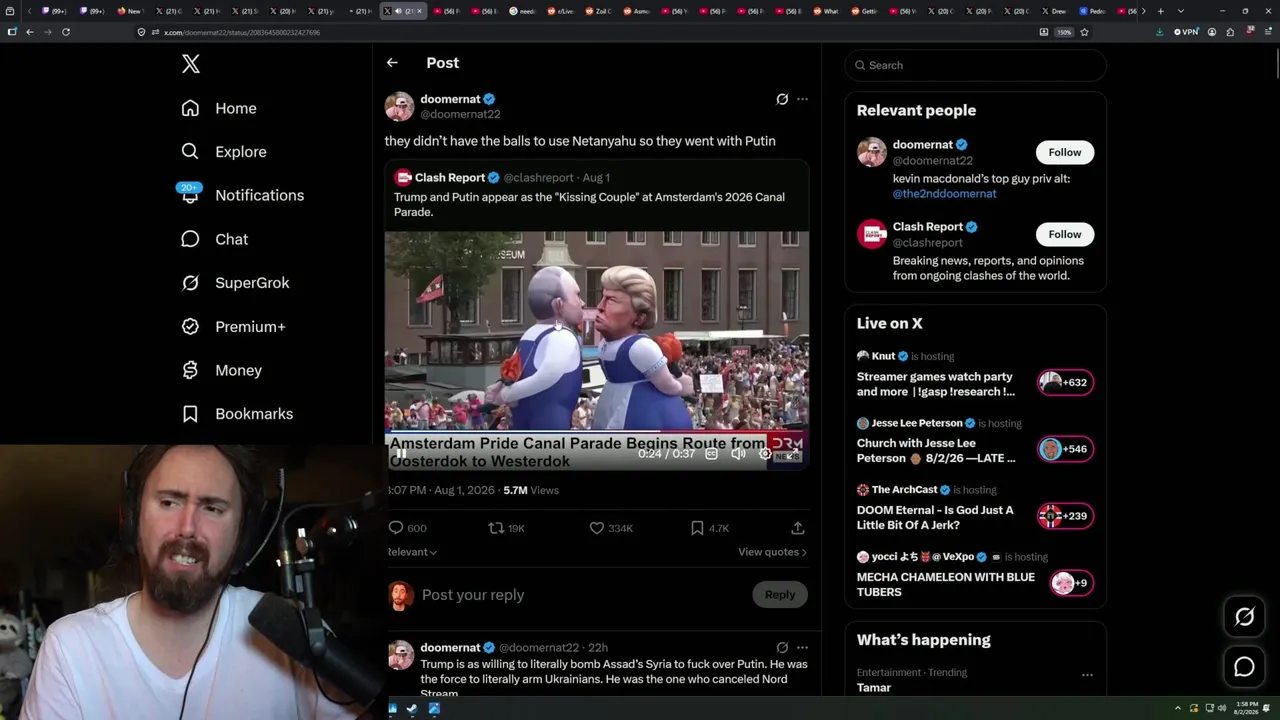
Task: Join Knut's stream with +632 listeners
Action: [1065, 382]
